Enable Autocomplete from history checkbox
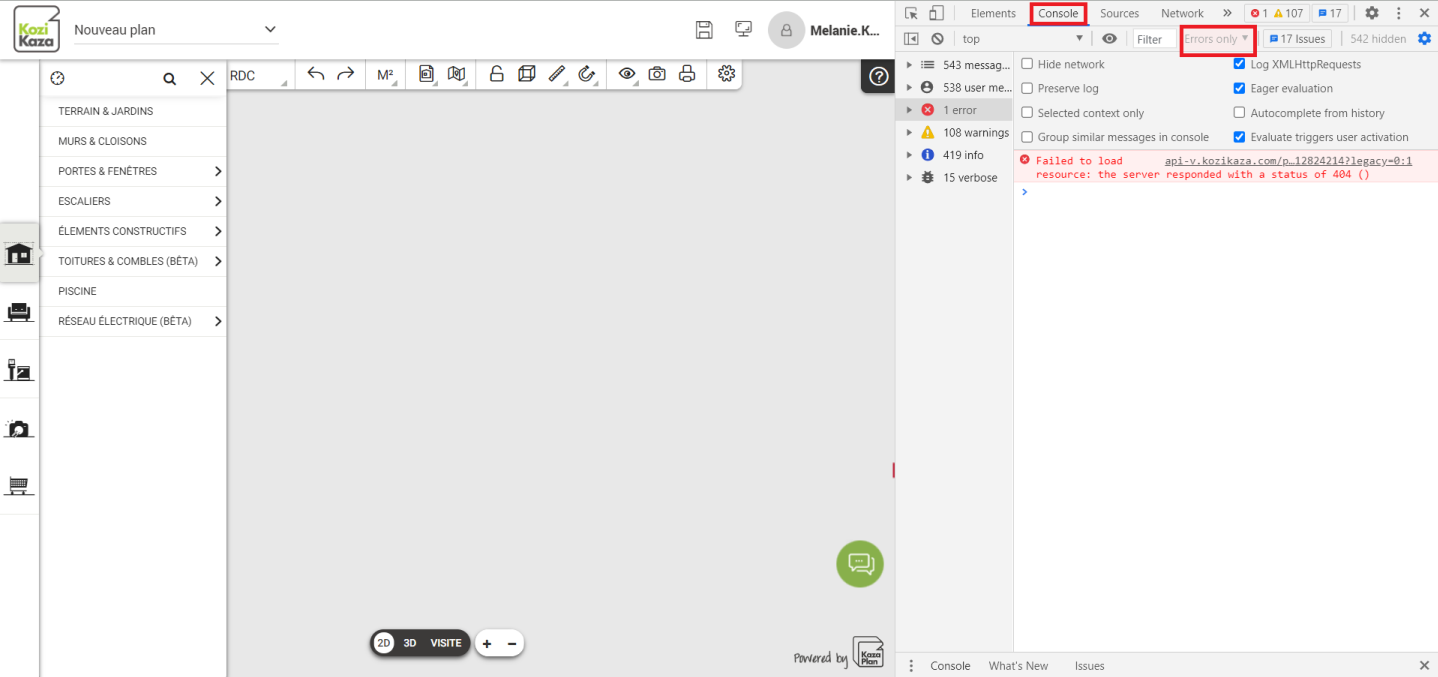The height and width of the screenshot is (677, 1438). click(x=1240, y=113)
